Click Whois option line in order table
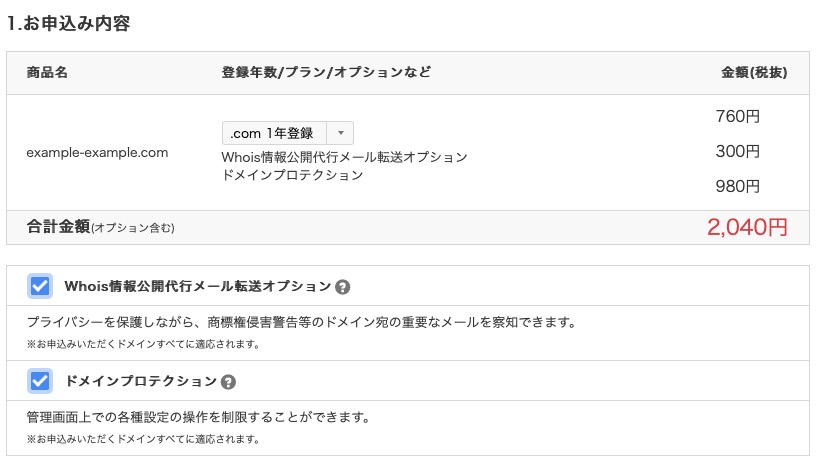Screen dimensions: 819x470 tap(344, 157)
